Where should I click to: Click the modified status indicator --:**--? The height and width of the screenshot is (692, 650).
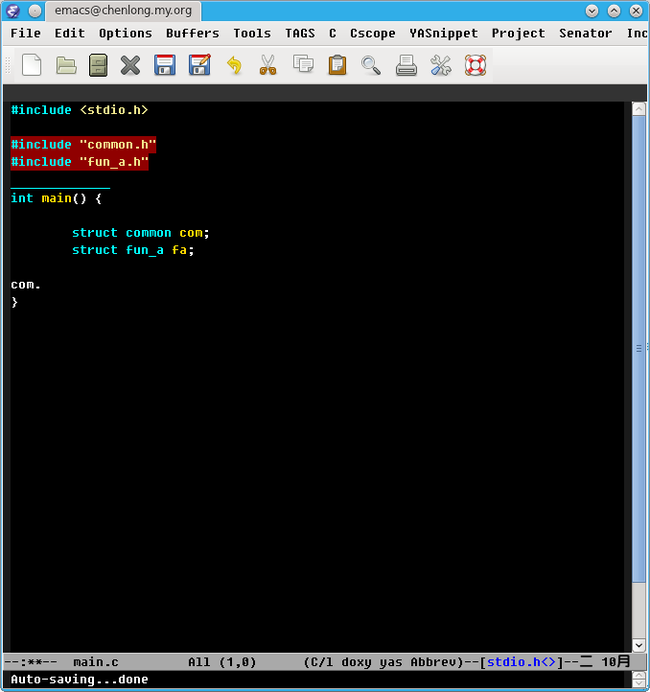point(30,662)
